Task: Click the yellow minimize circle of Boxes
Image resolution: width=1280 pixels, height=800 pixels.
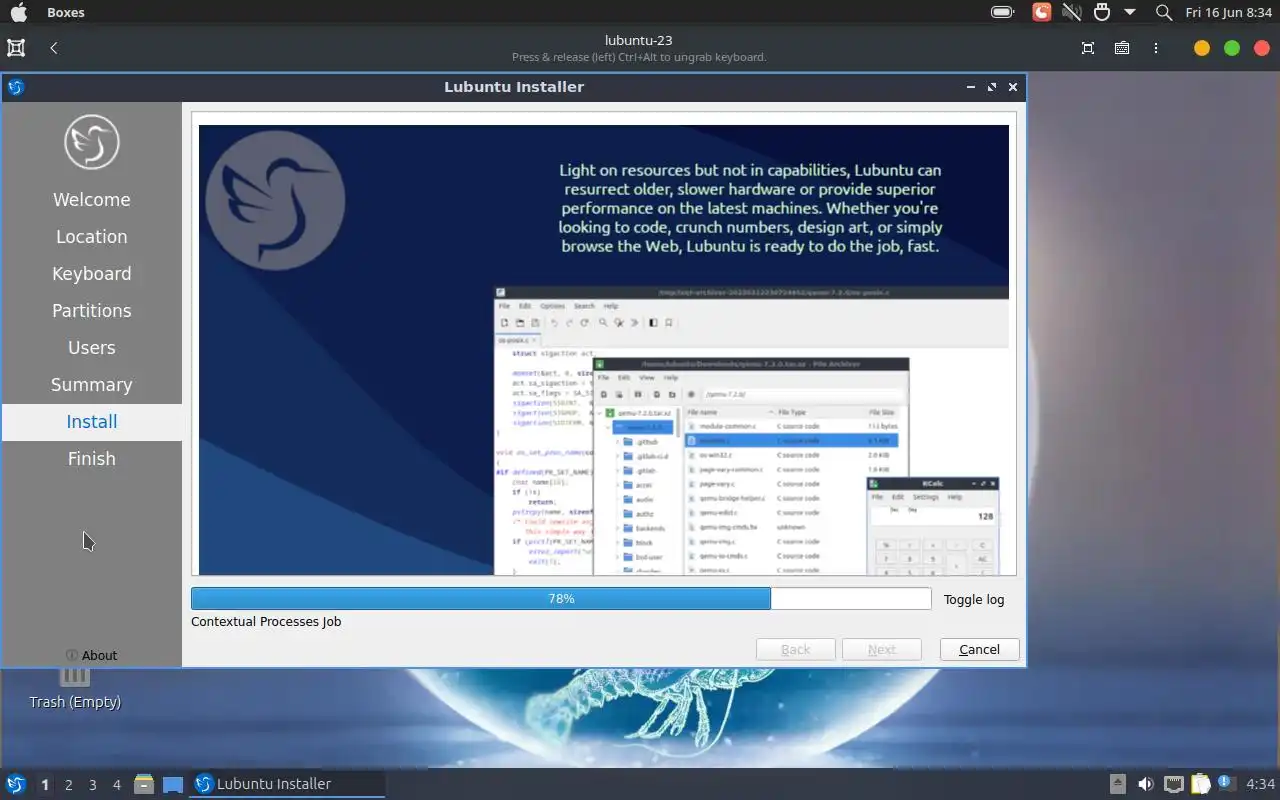Action: (x=1202, y=48)
